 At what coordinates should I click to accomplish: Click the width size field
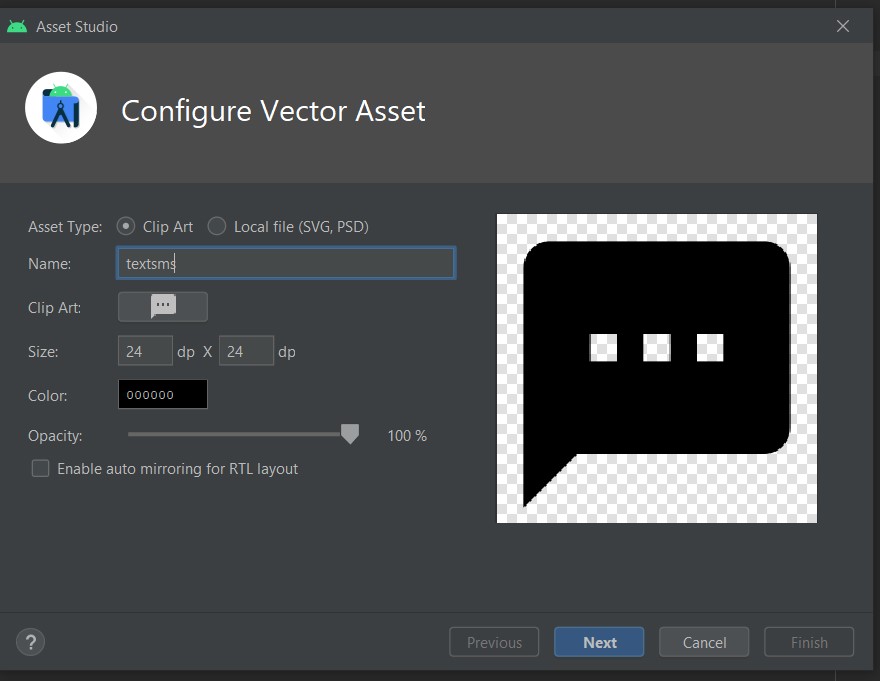(145, 351)
